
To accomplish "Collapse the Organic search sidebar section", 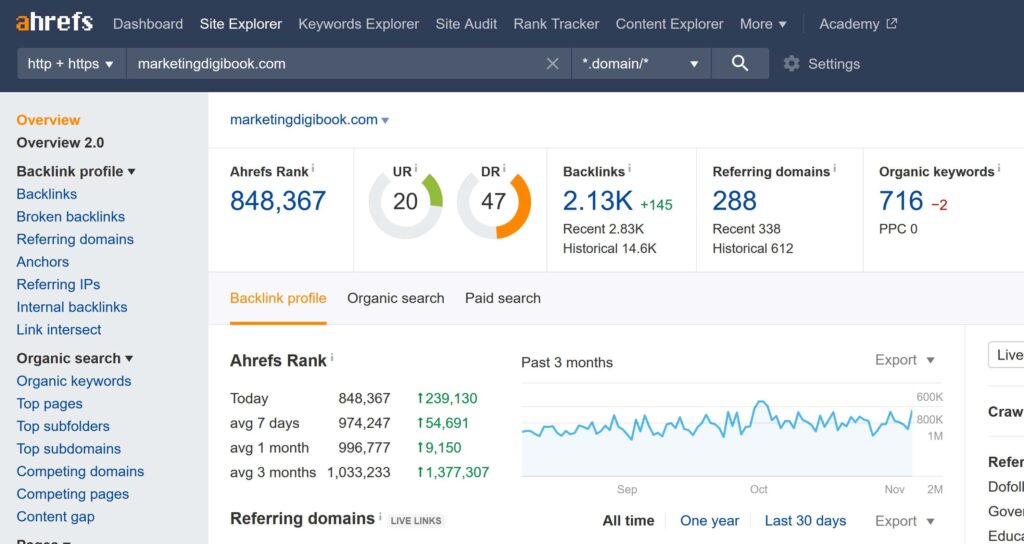I will (x=74, y=358).
